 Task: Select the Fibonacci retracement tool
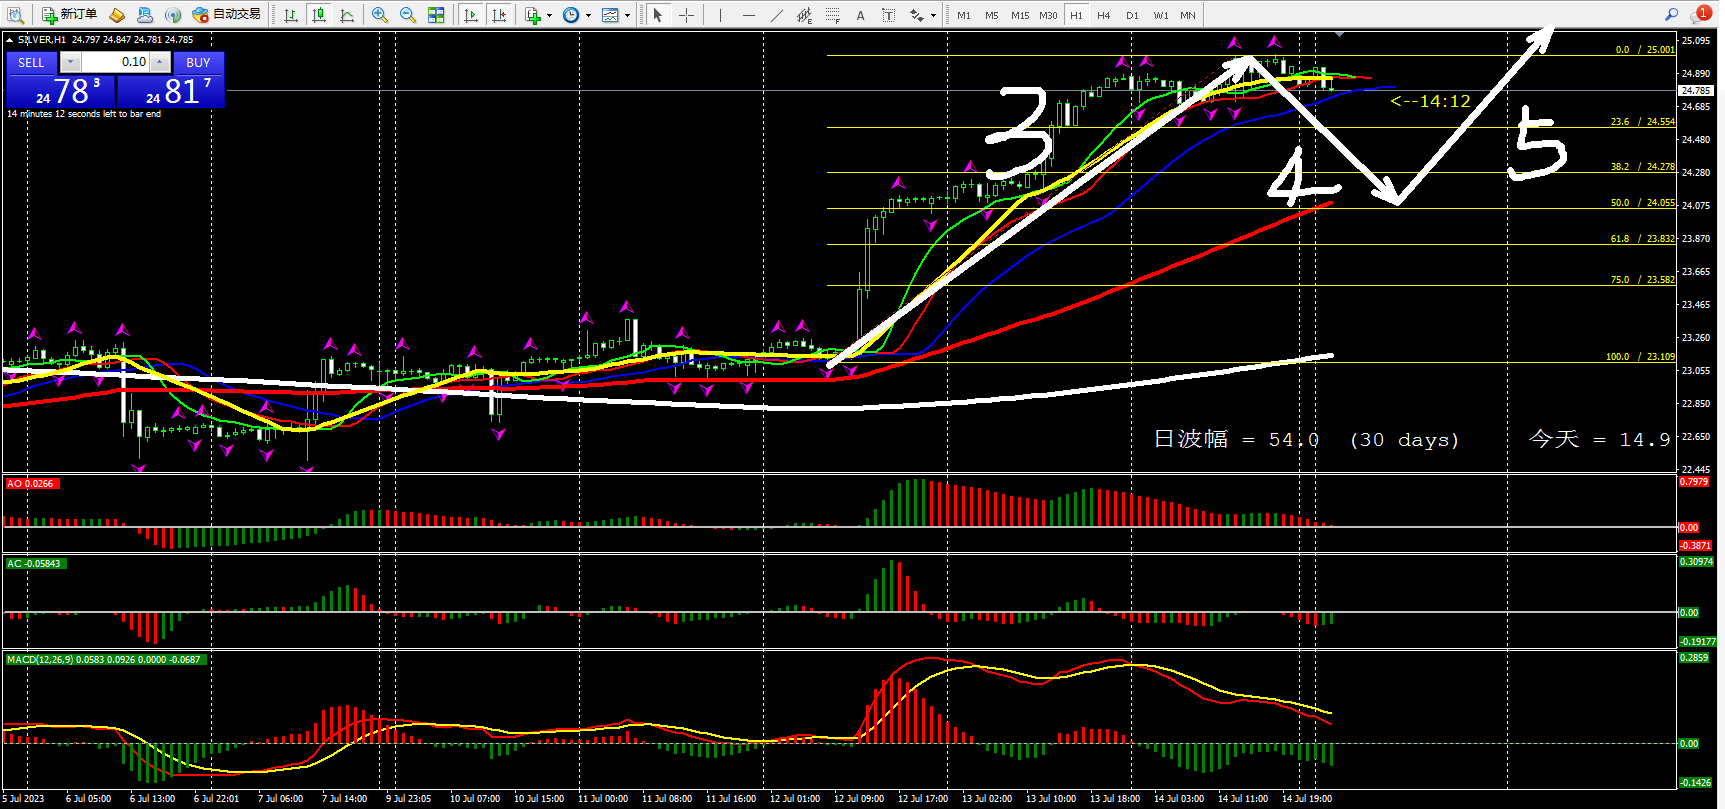[832, 15]
